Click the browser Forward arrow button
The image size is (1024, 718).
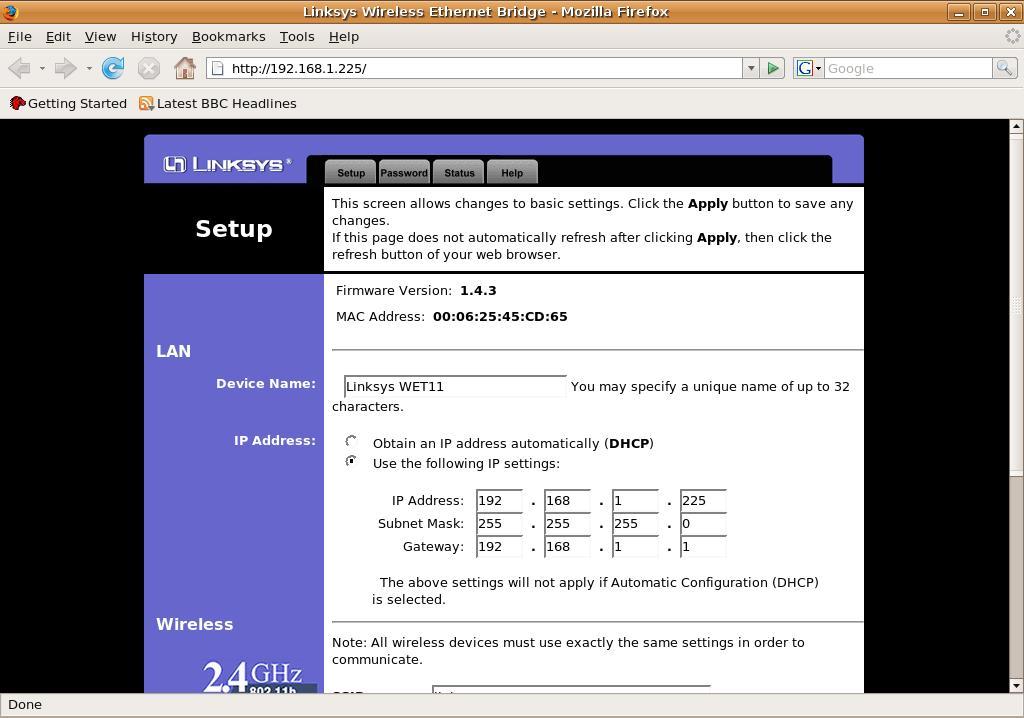coord(65,68)
